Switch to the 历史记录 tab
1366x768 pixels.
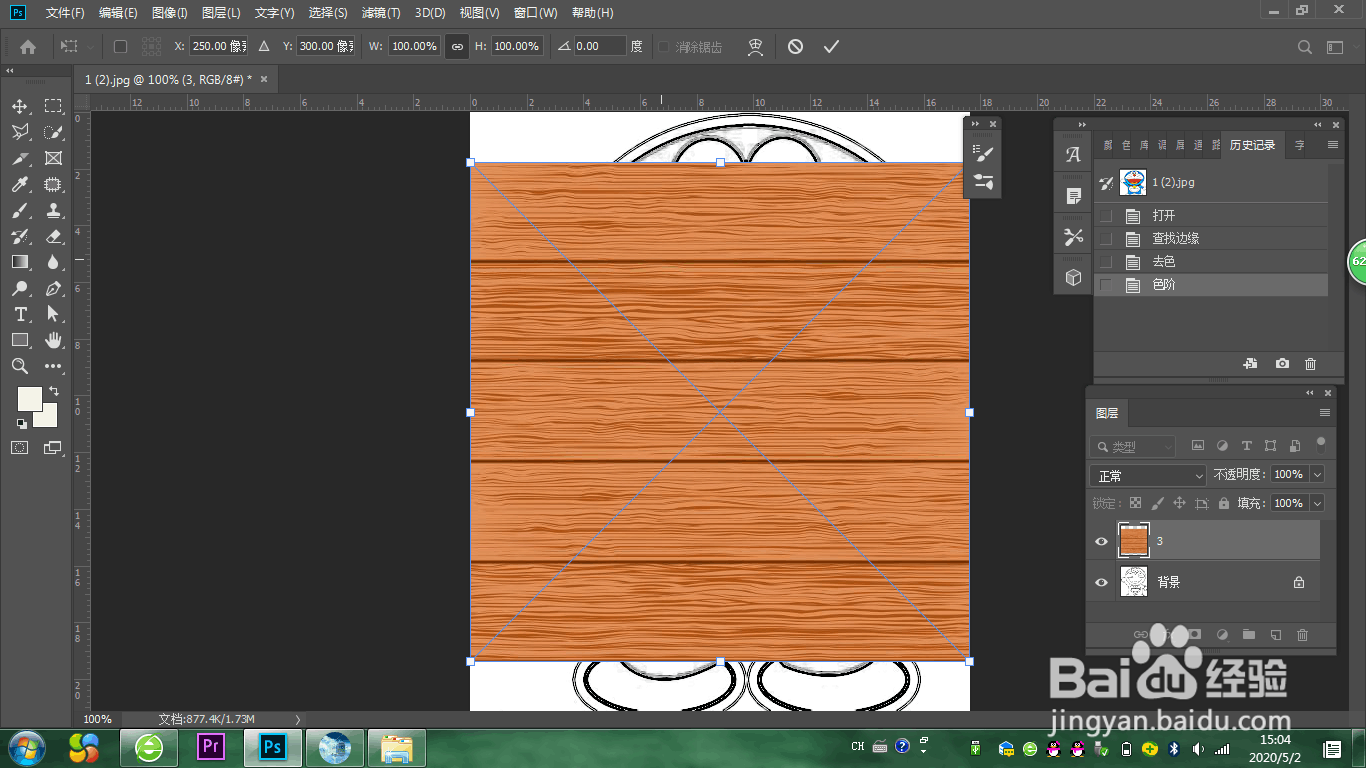click(1252, 145)
